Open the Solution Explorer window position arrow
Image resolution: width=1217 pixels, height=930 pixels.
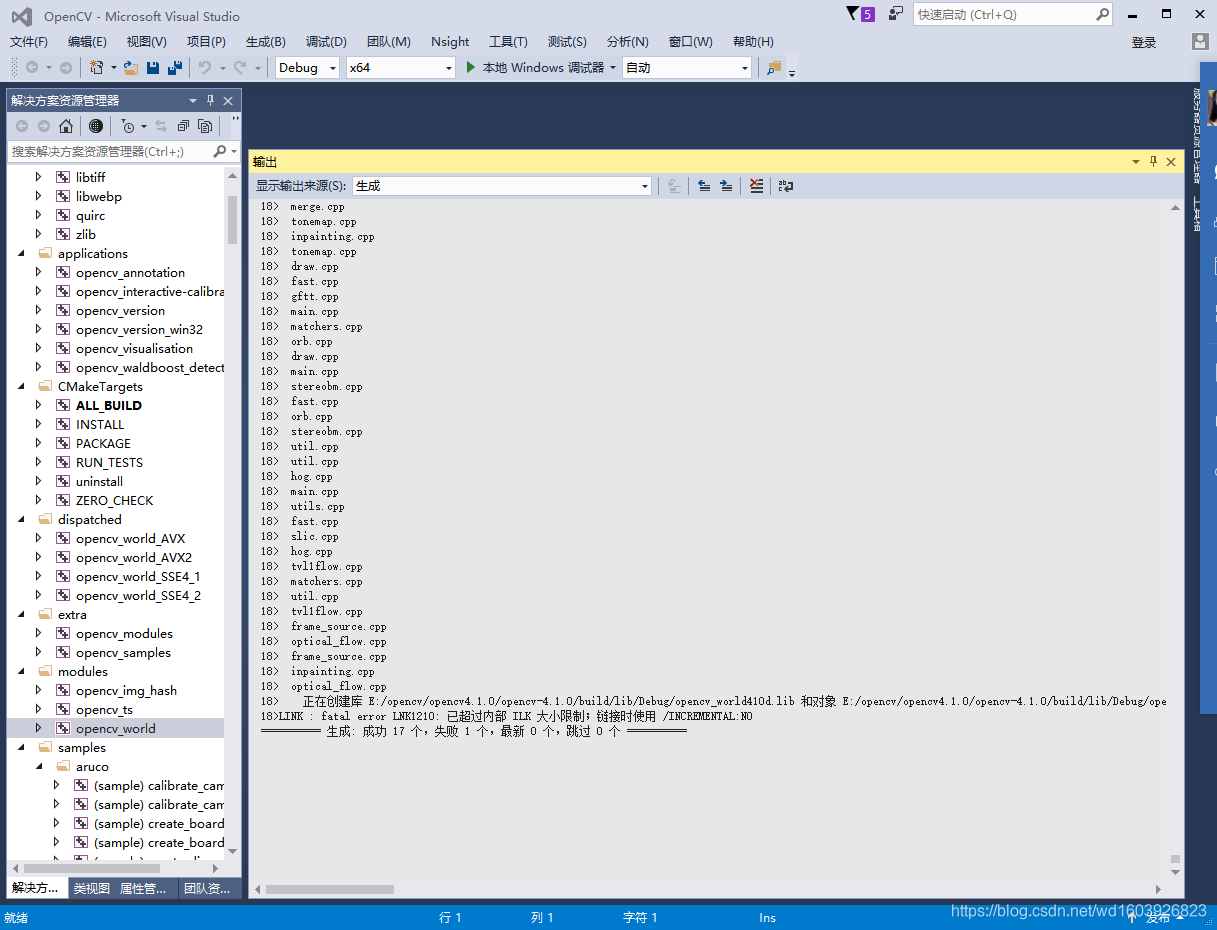pos(193,101)
